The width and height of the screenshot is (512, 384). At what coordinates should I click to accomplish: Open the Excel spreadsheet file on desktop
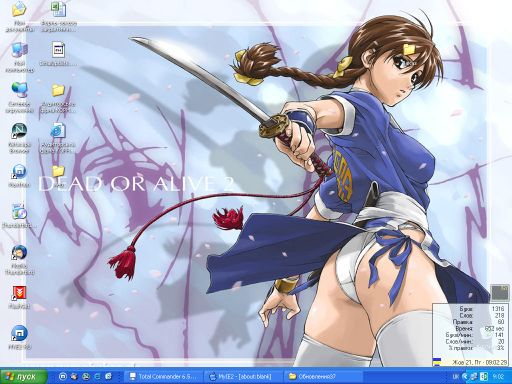pyautogui.click(x=58, y=9)
